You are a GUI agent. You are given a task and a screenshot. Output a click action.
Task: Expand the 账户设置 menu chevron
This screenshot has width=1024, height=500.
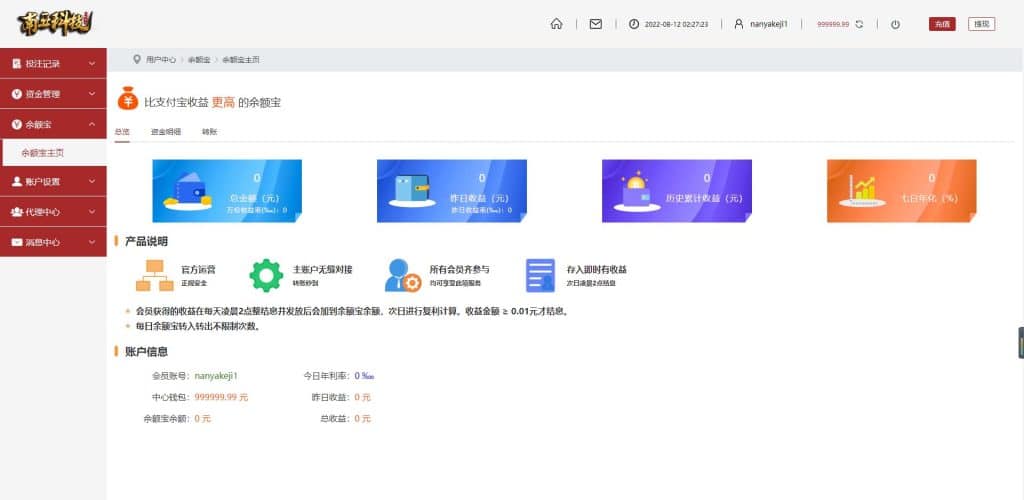tap(92, 181)
